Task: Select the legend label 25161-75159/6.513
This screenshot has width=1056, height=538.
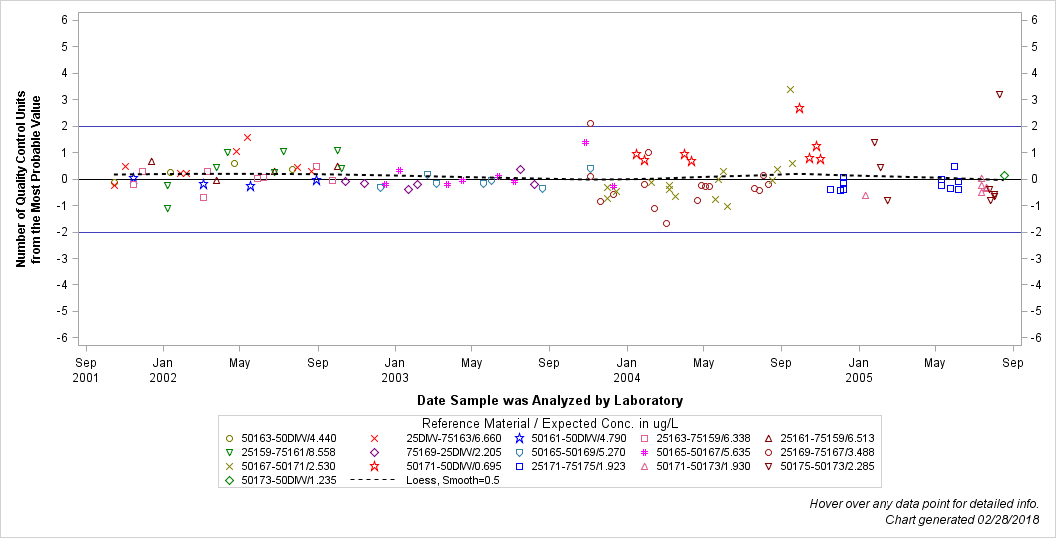Action: tap(827, 438)
